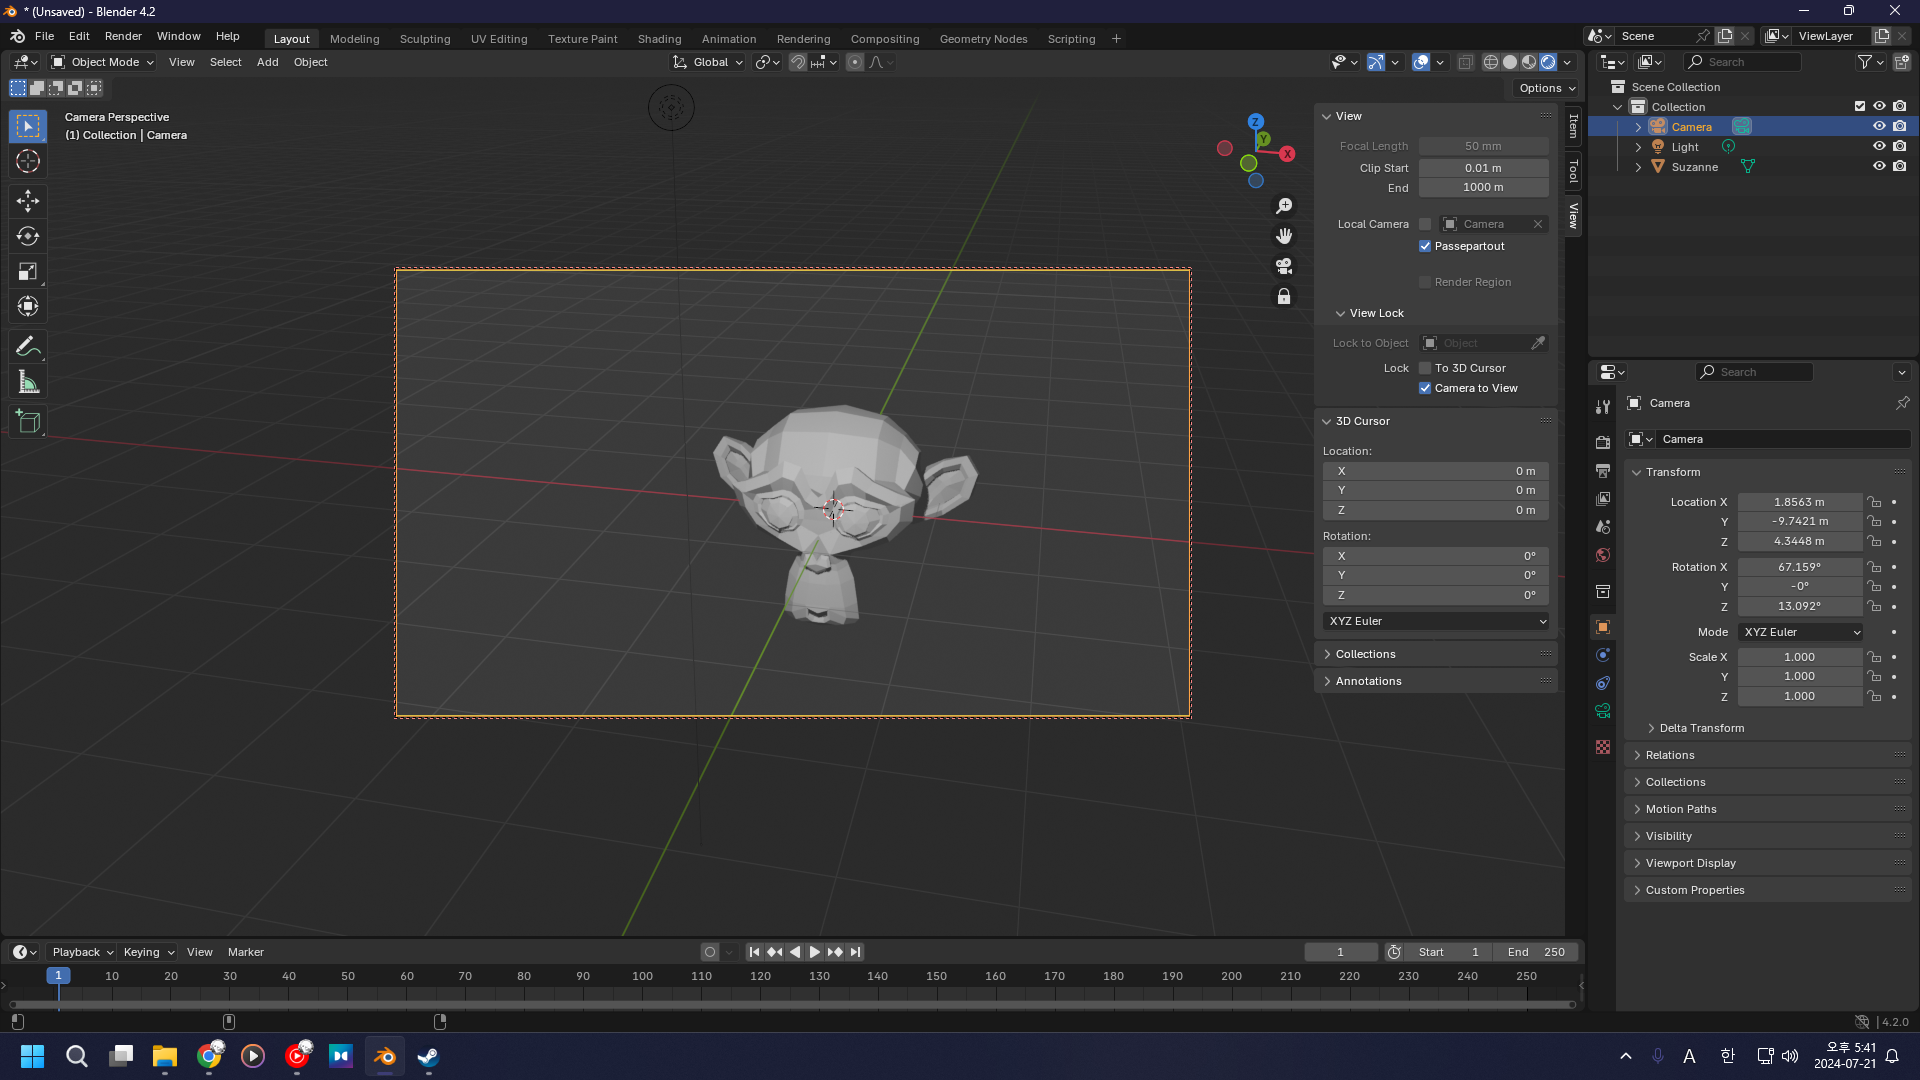Toggle camera view with camera icon
The image size is (1920, 1080).
click(1284, 266)
